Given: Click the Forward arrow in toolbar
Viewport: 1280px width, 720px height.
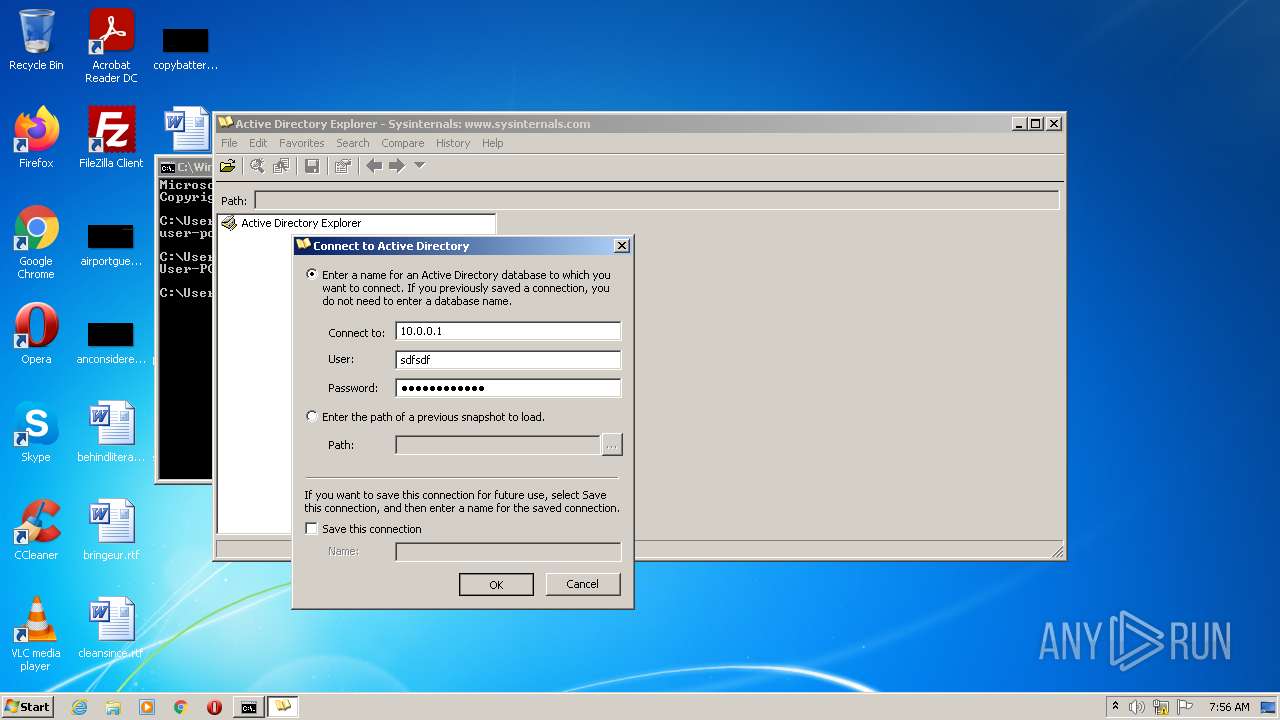Looking at the screenshot, I should pyautogui.click(x=397, y=166).
